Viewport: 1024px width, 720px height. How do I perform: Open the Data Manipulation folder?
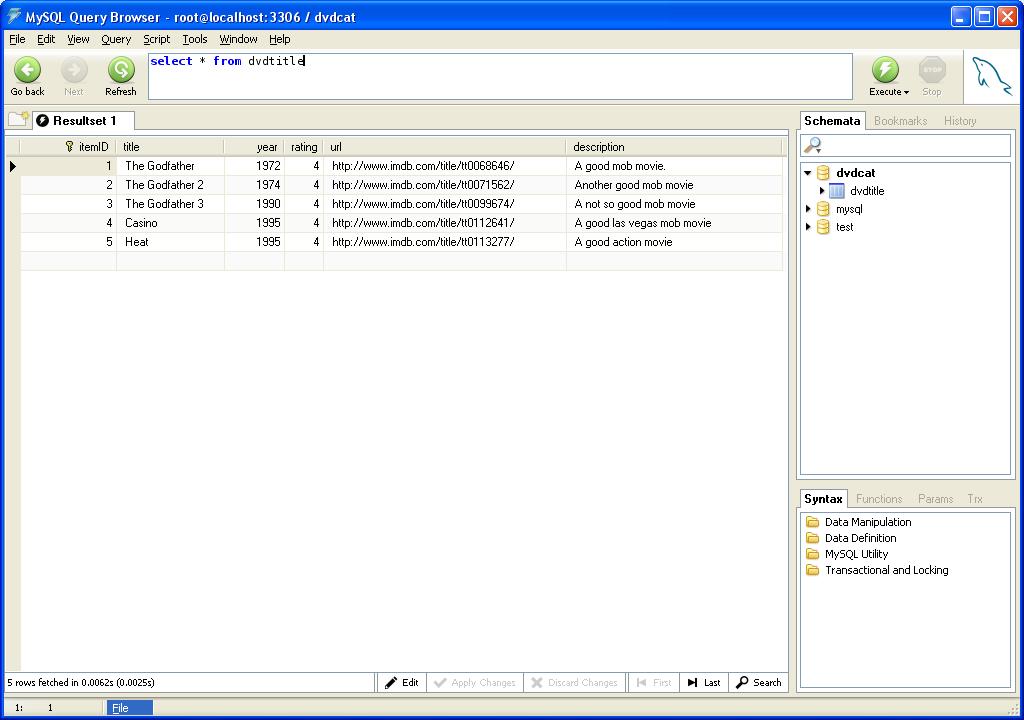tap(868, 522)
